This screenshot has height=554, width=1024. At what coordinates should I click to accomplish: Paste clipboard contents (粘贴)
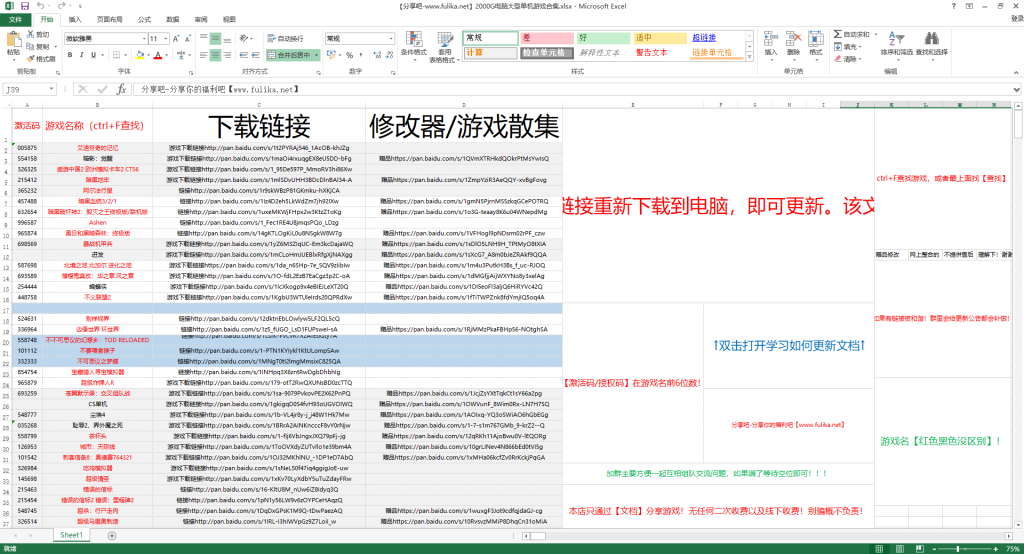coord(12,46)
